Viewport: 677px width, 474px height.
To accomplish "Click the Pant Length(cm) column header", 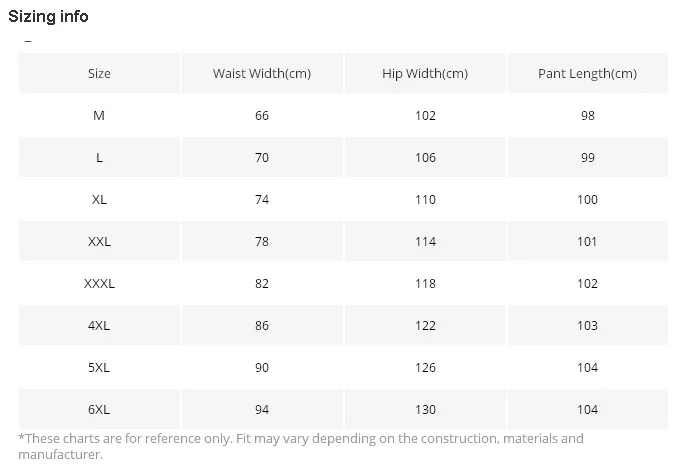I will [x=588, y=73].
